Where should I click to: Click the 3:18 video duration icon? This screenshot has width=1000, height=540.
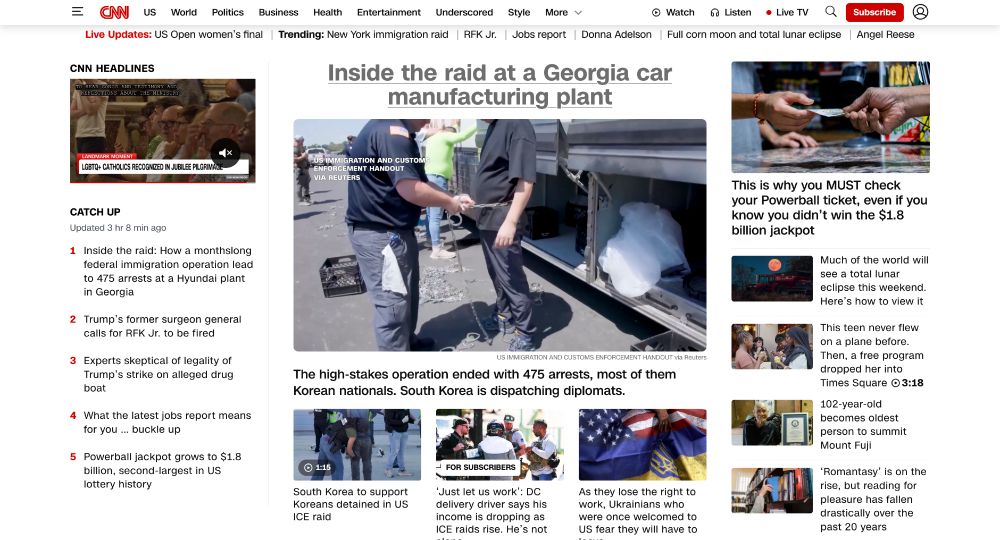pyautogui.click(x=895, y=383)
